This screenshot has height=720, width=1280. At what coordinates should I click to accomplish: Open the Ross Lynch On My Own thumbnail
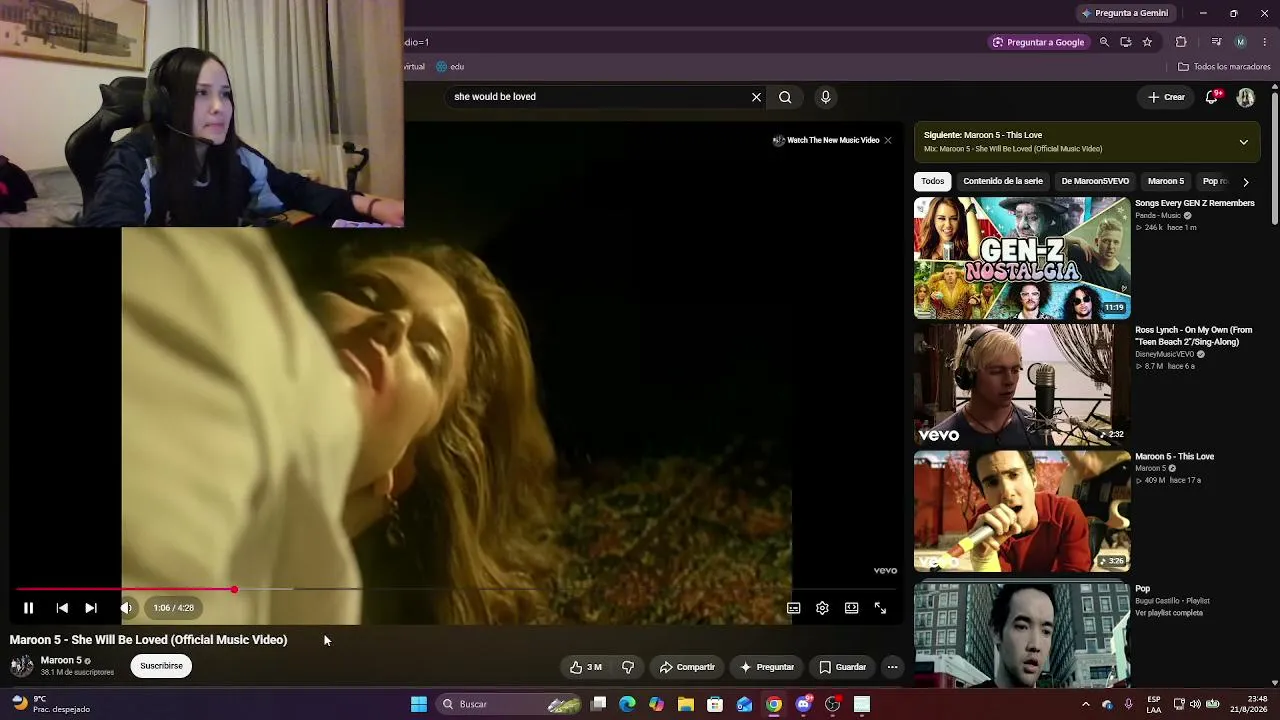pos(1022,385)
